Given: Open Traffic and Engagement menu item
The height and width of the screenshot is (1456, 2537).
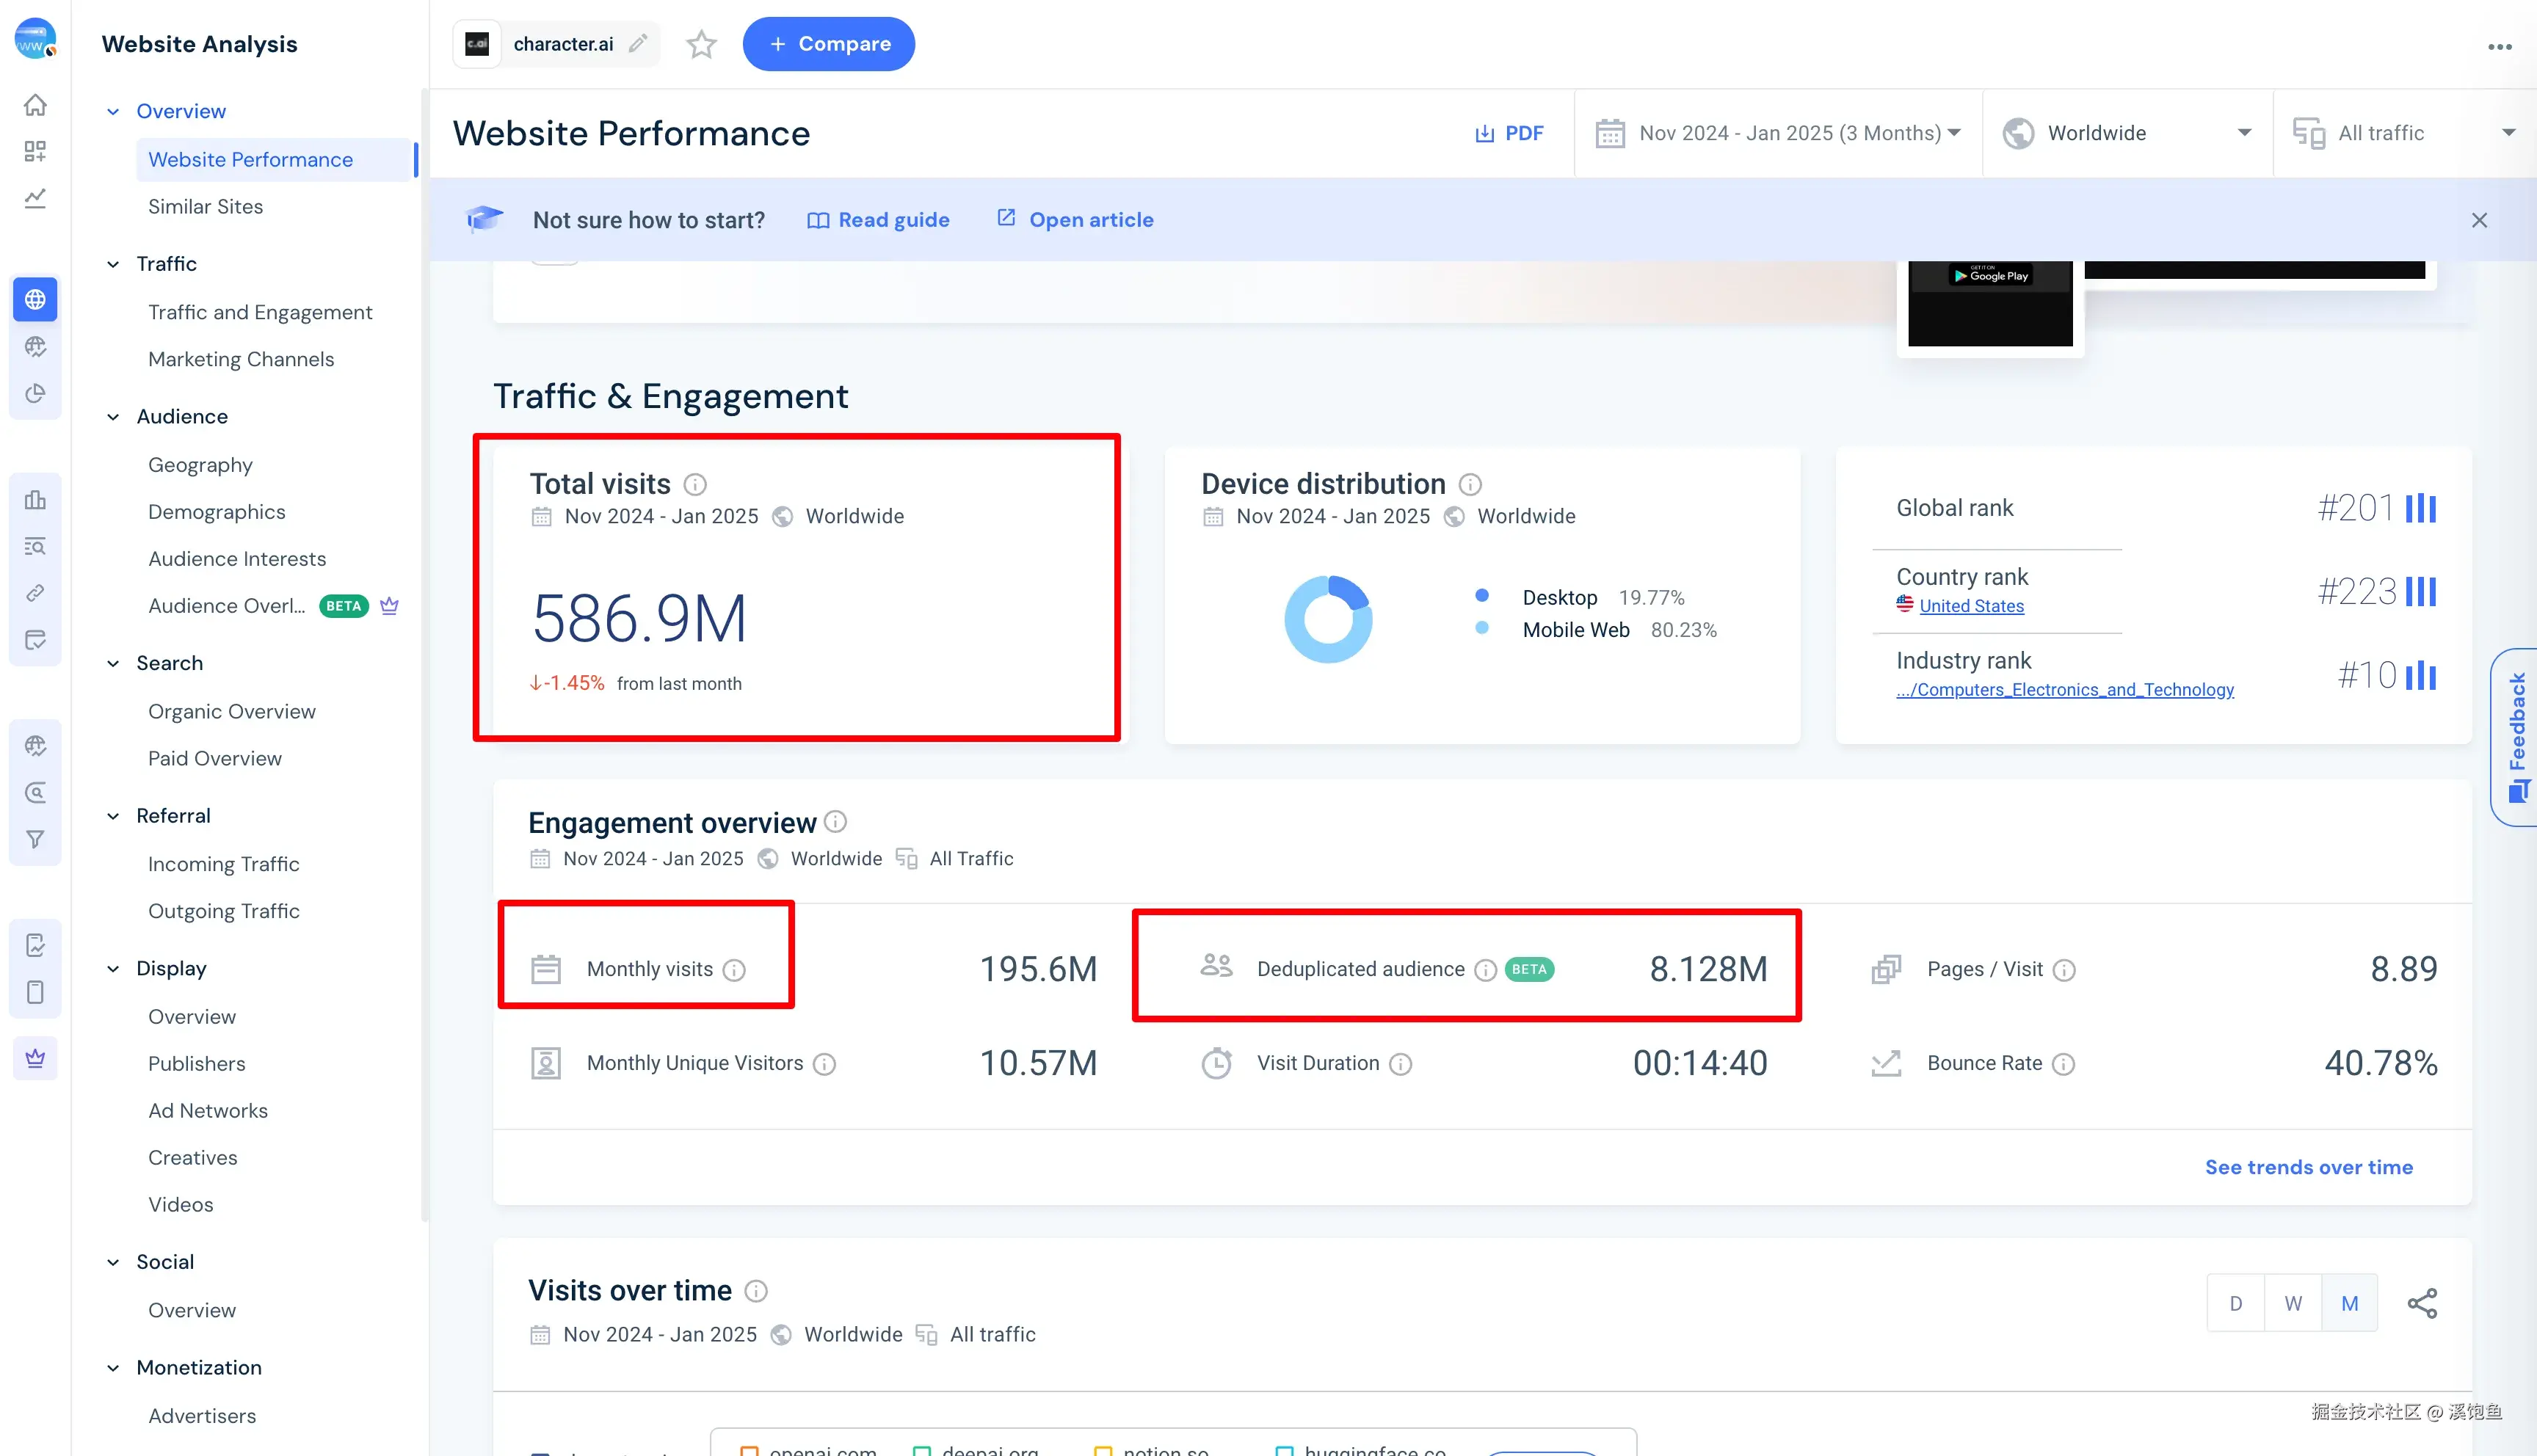Looking at the screenshot, I should click(x=260, y=312).
